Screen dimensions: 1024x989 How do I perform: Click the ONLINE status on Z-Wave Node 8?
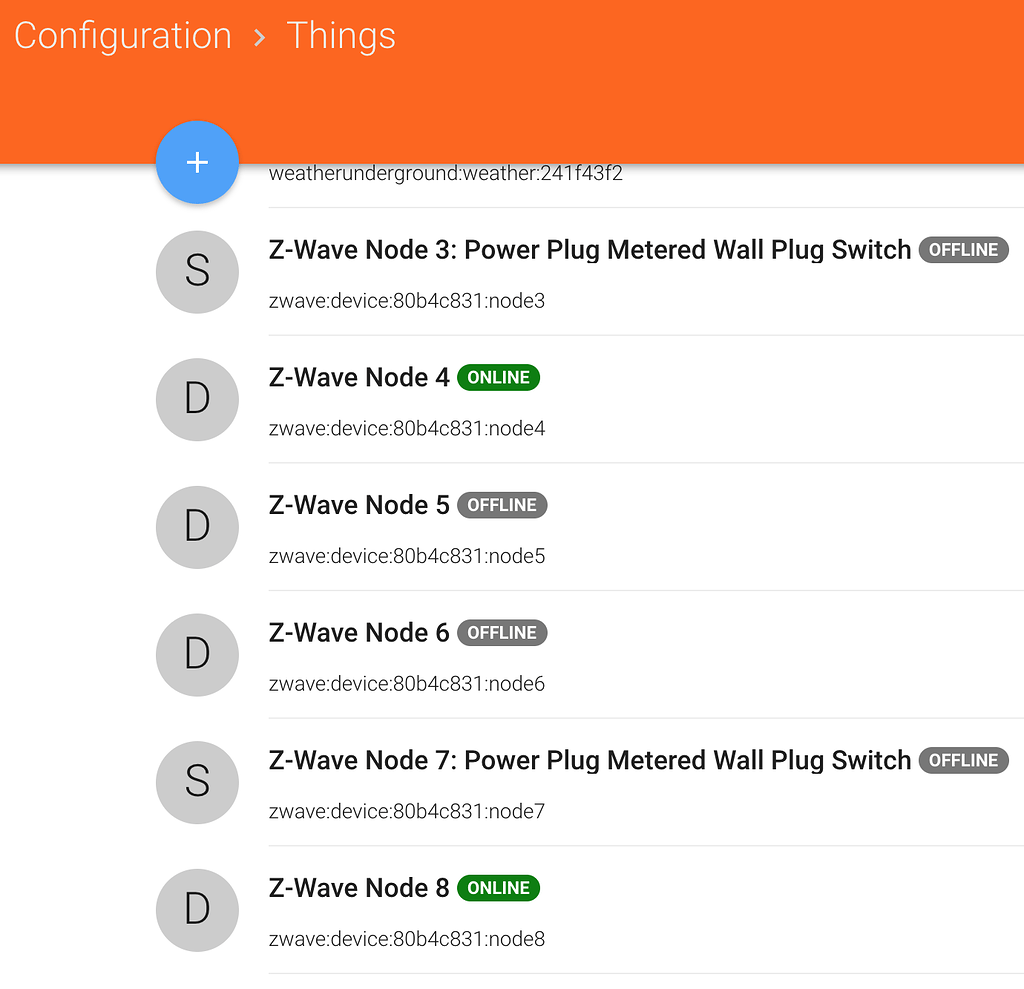pyautogui.click(x=498, y=887)
